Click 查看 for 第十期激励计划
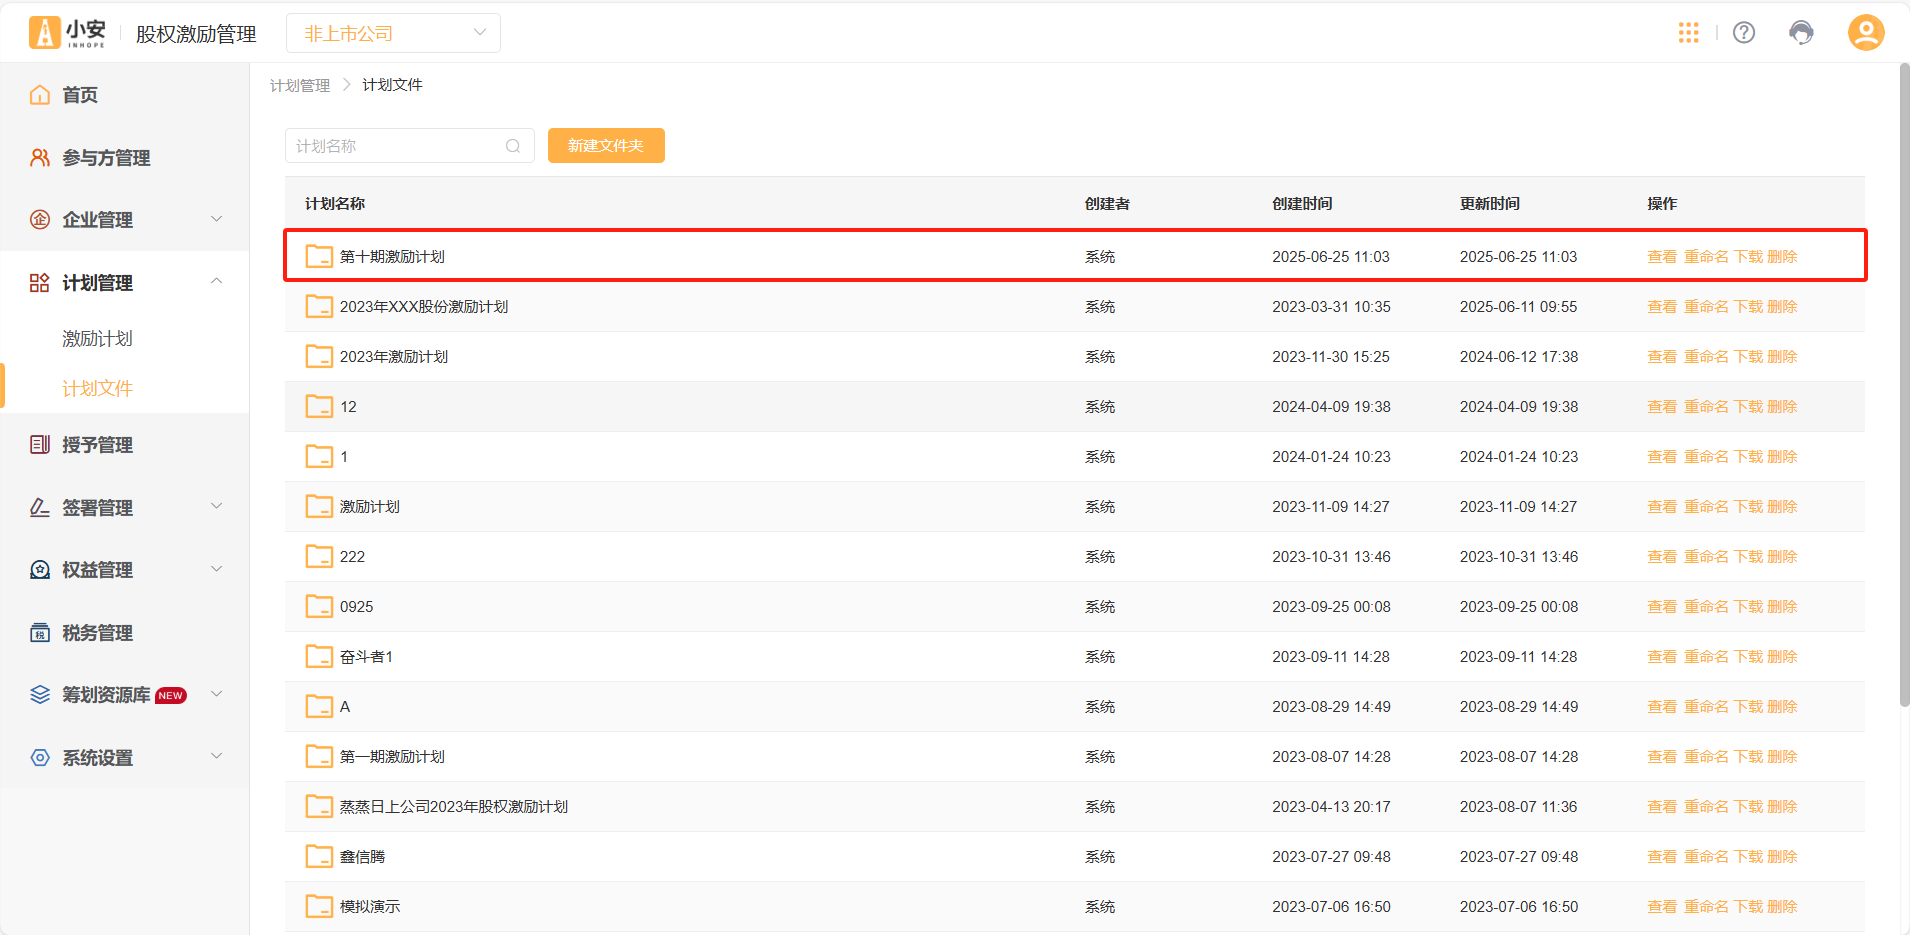The height and width of the screenshot is (935, 1910). (1662, 257)
